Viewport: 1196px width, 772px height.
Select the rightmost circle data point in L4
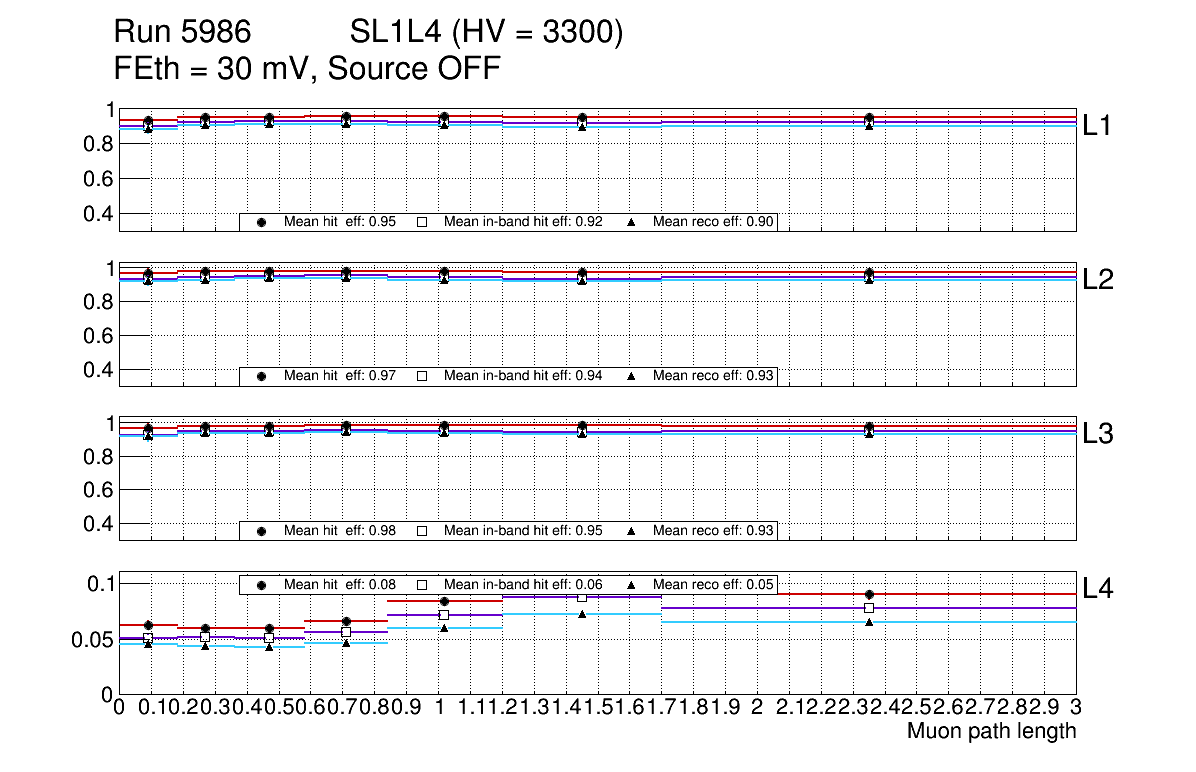point(869,594)
